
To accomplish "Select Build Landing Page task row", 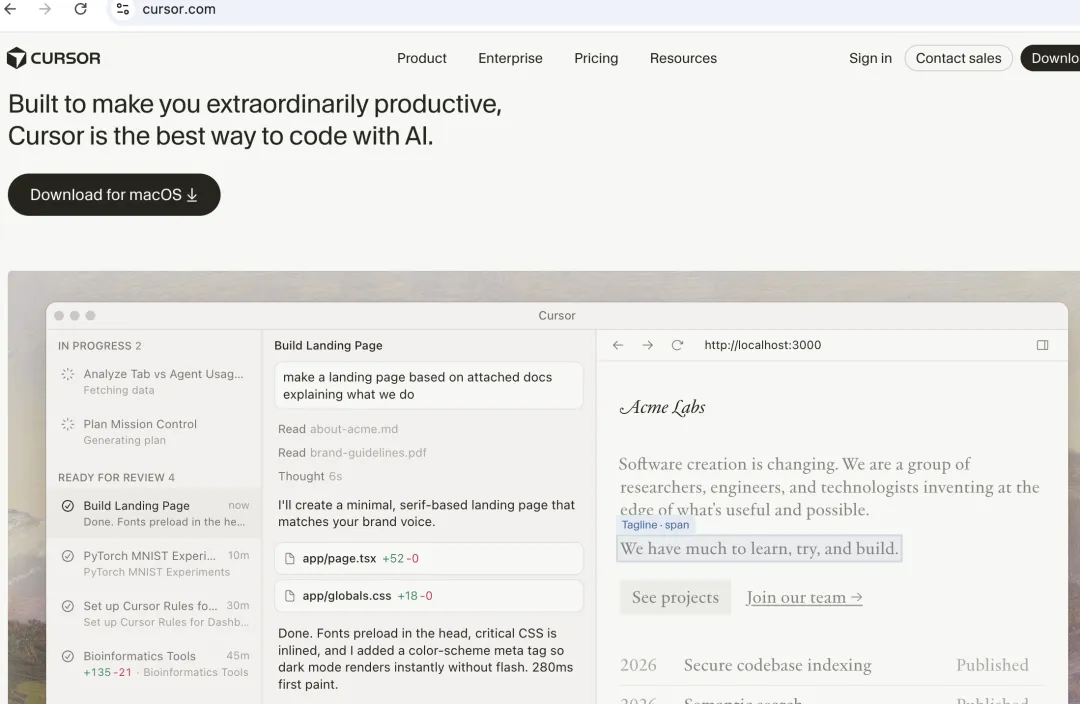I will (x=154, y=513).
